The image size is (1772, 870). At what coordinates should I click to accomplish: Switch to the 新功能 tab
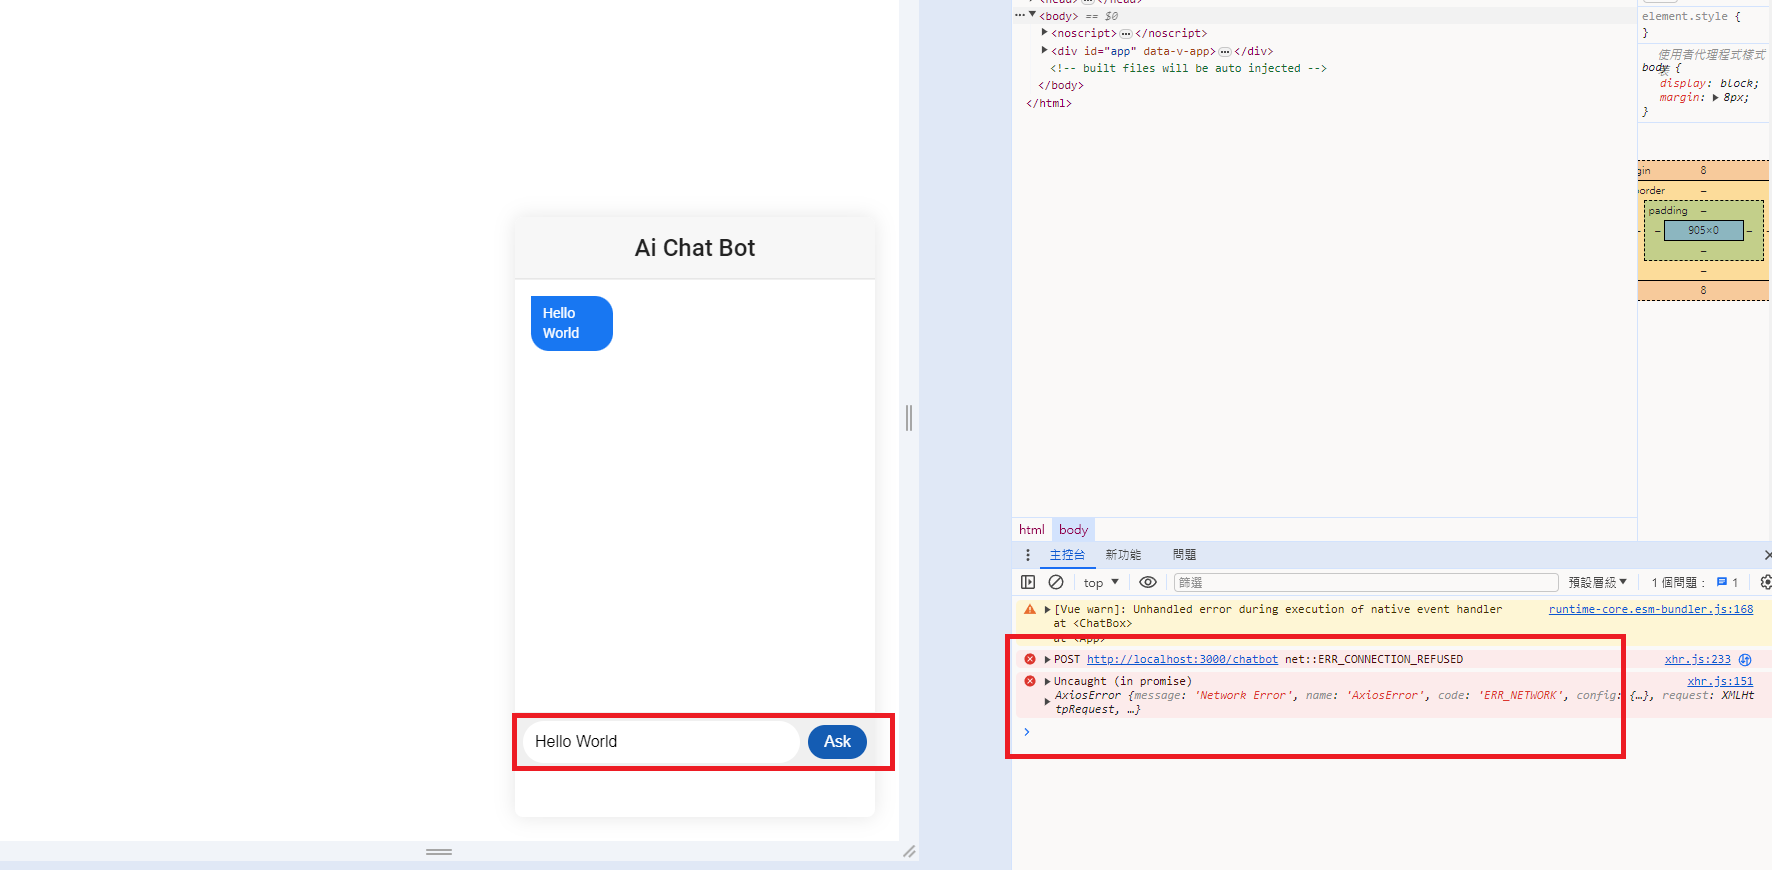(x=1122, y=555)
